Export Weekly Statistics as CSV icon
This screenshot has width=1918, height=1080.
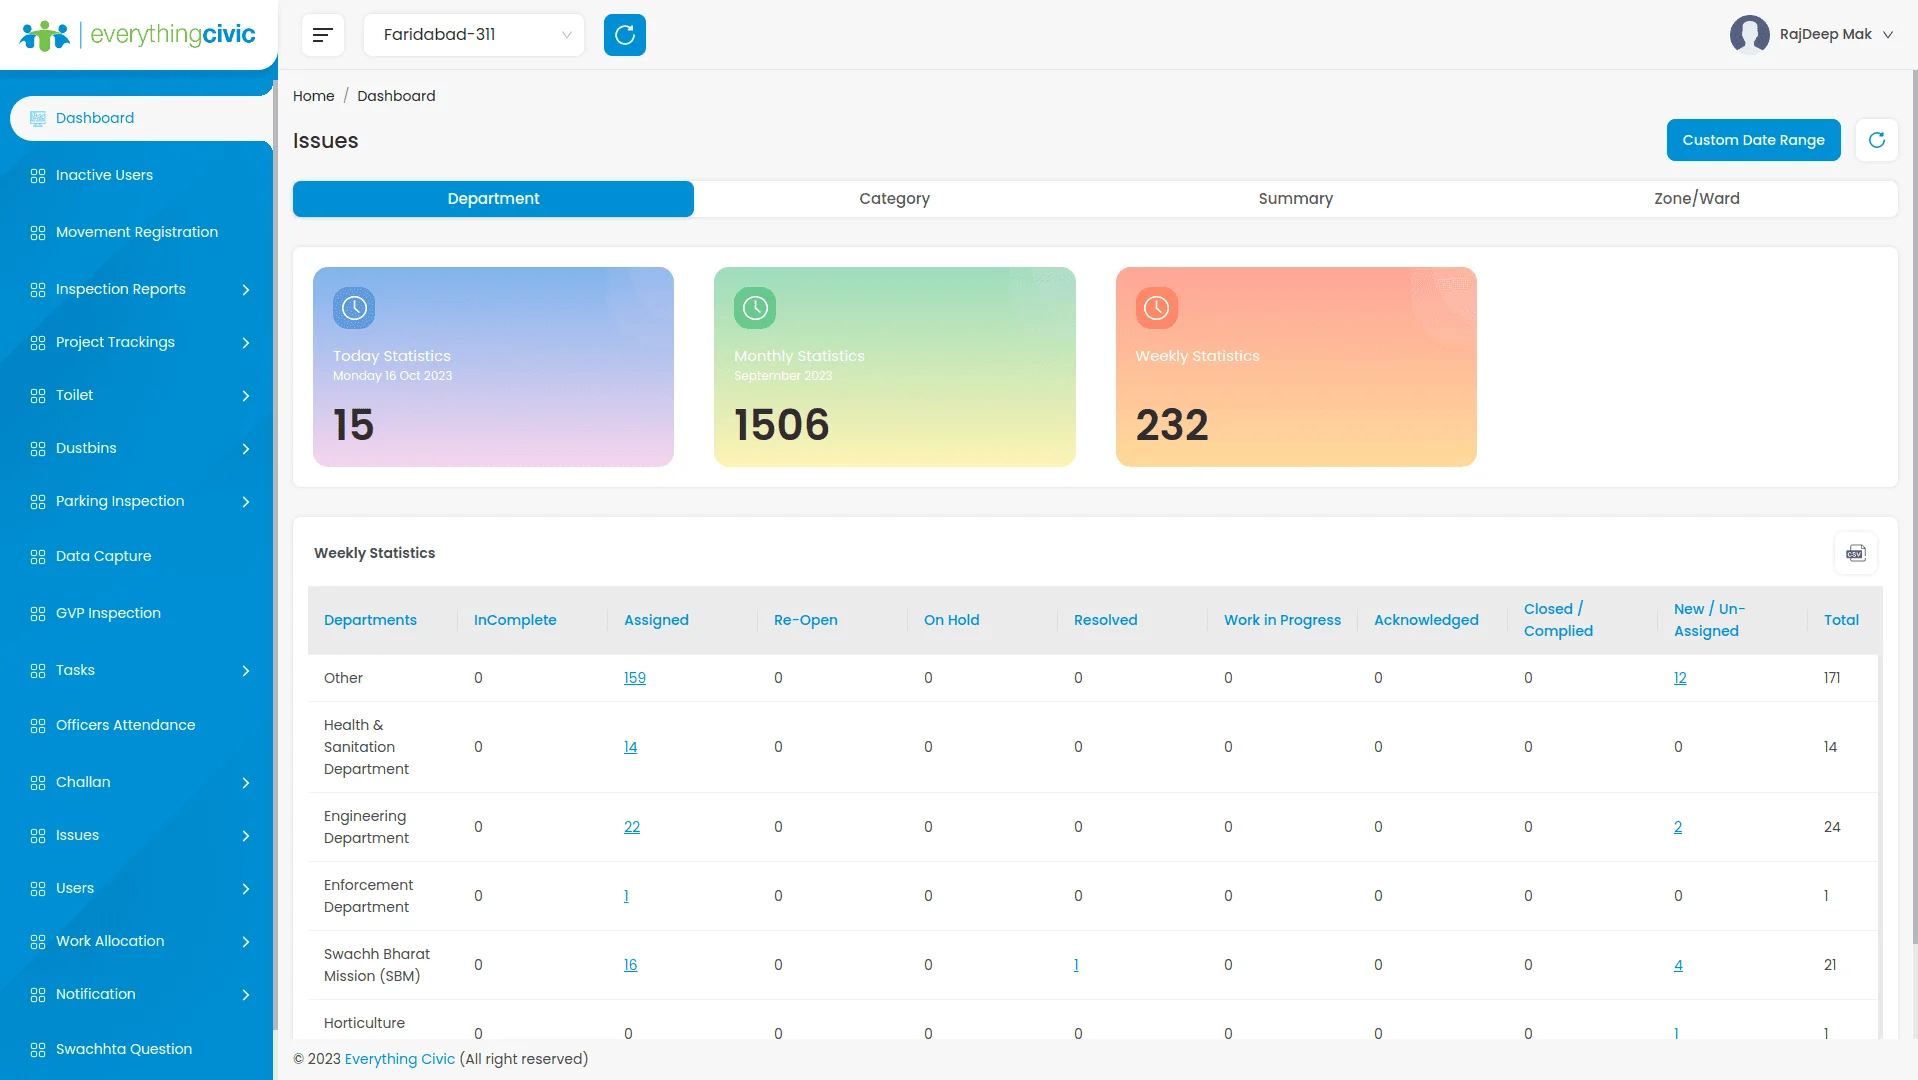(1856, 553)
